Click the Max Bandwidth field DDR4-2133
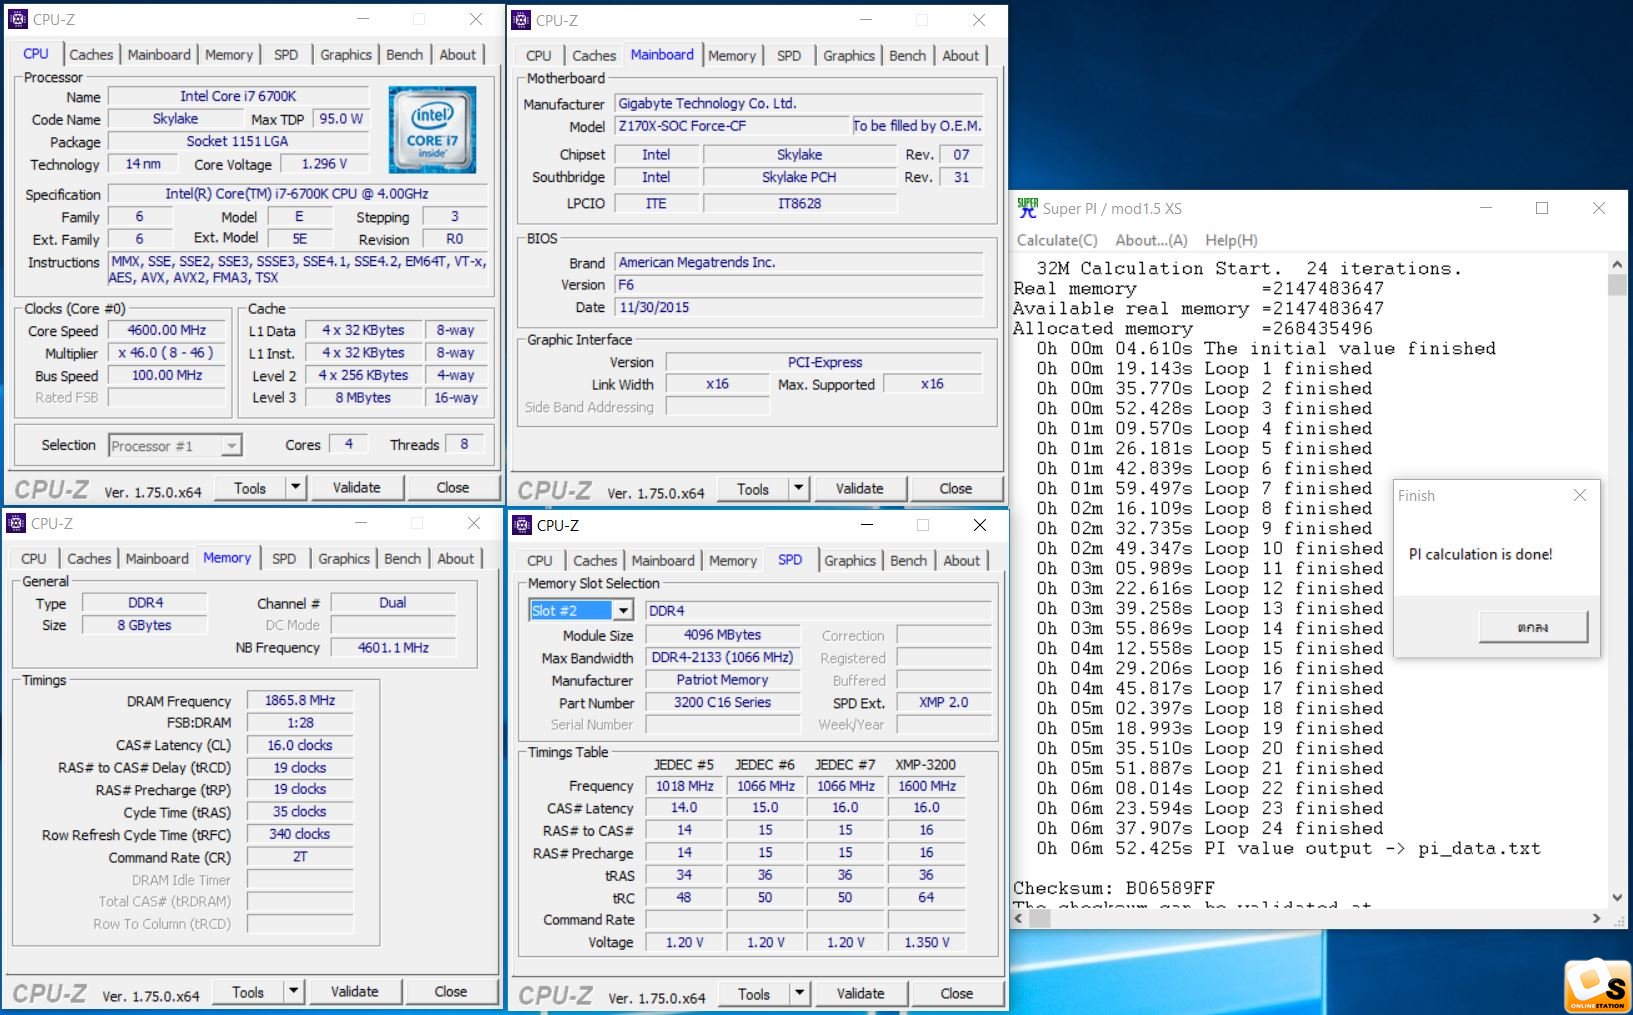The image size is (1633, 1015). 722,657
